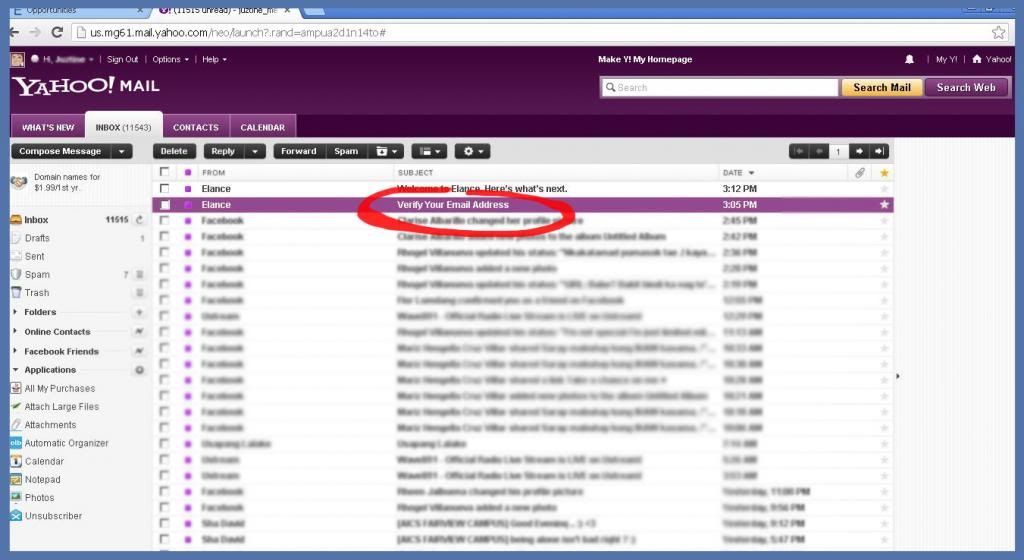Reload the page in browser
Image resolution: width=1024 pixels, height=560 pixels.
tap(57, 32)
